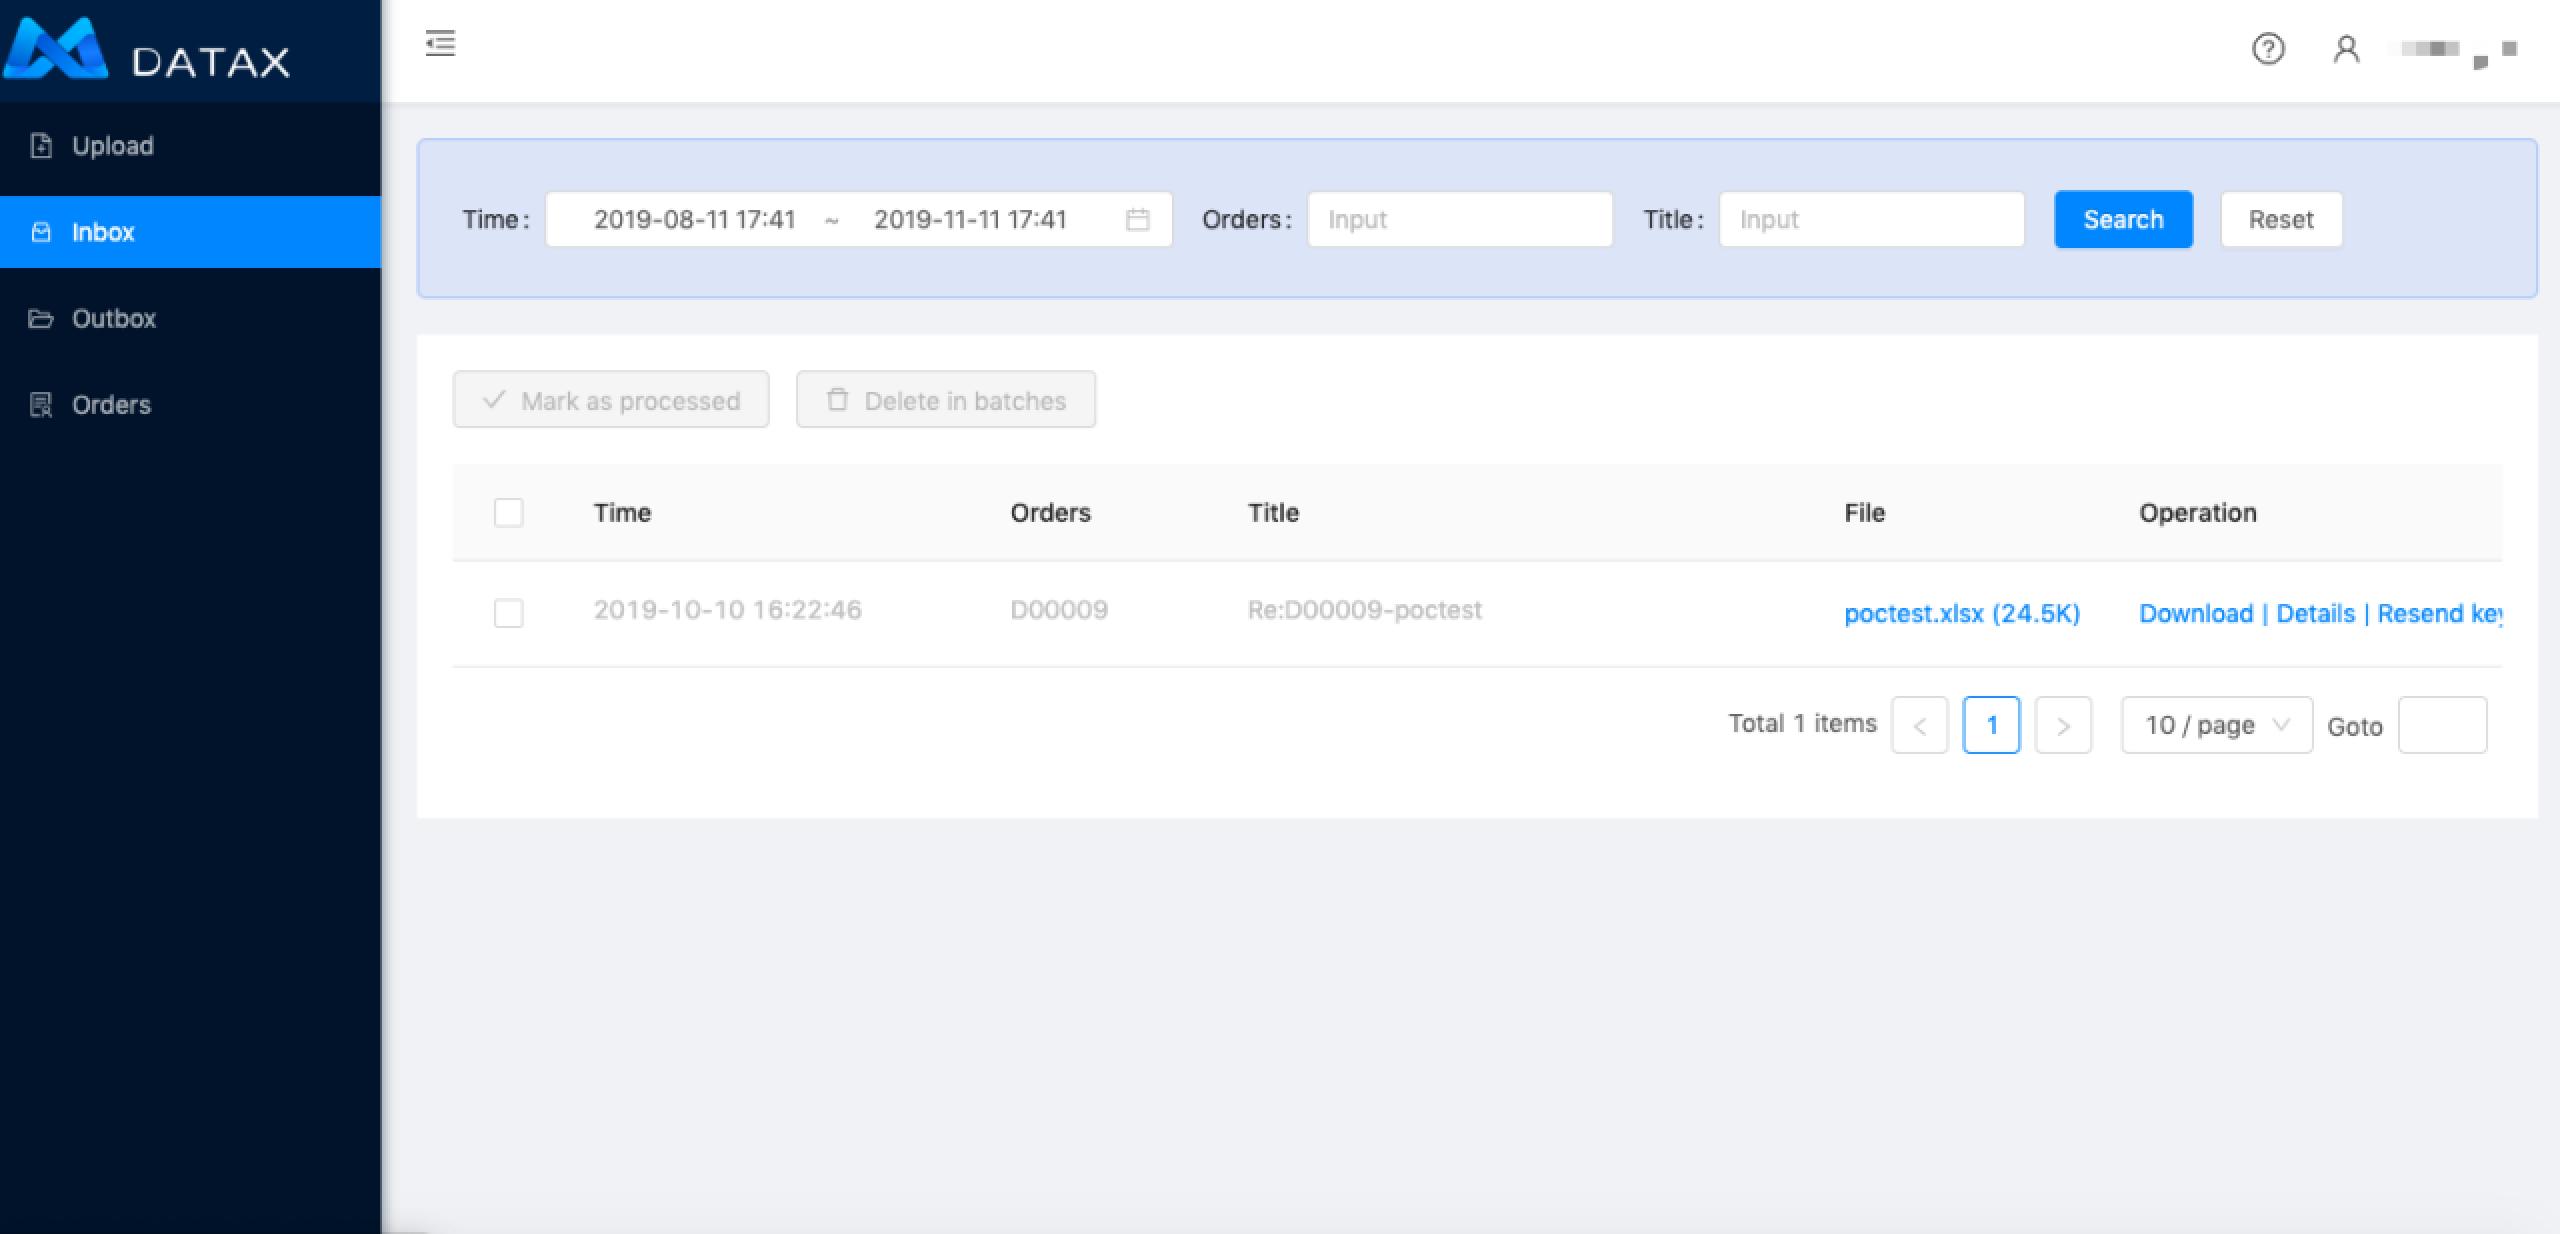Open the help question mark icon
The image size is (2560, 1234).
coord(2268,48)
